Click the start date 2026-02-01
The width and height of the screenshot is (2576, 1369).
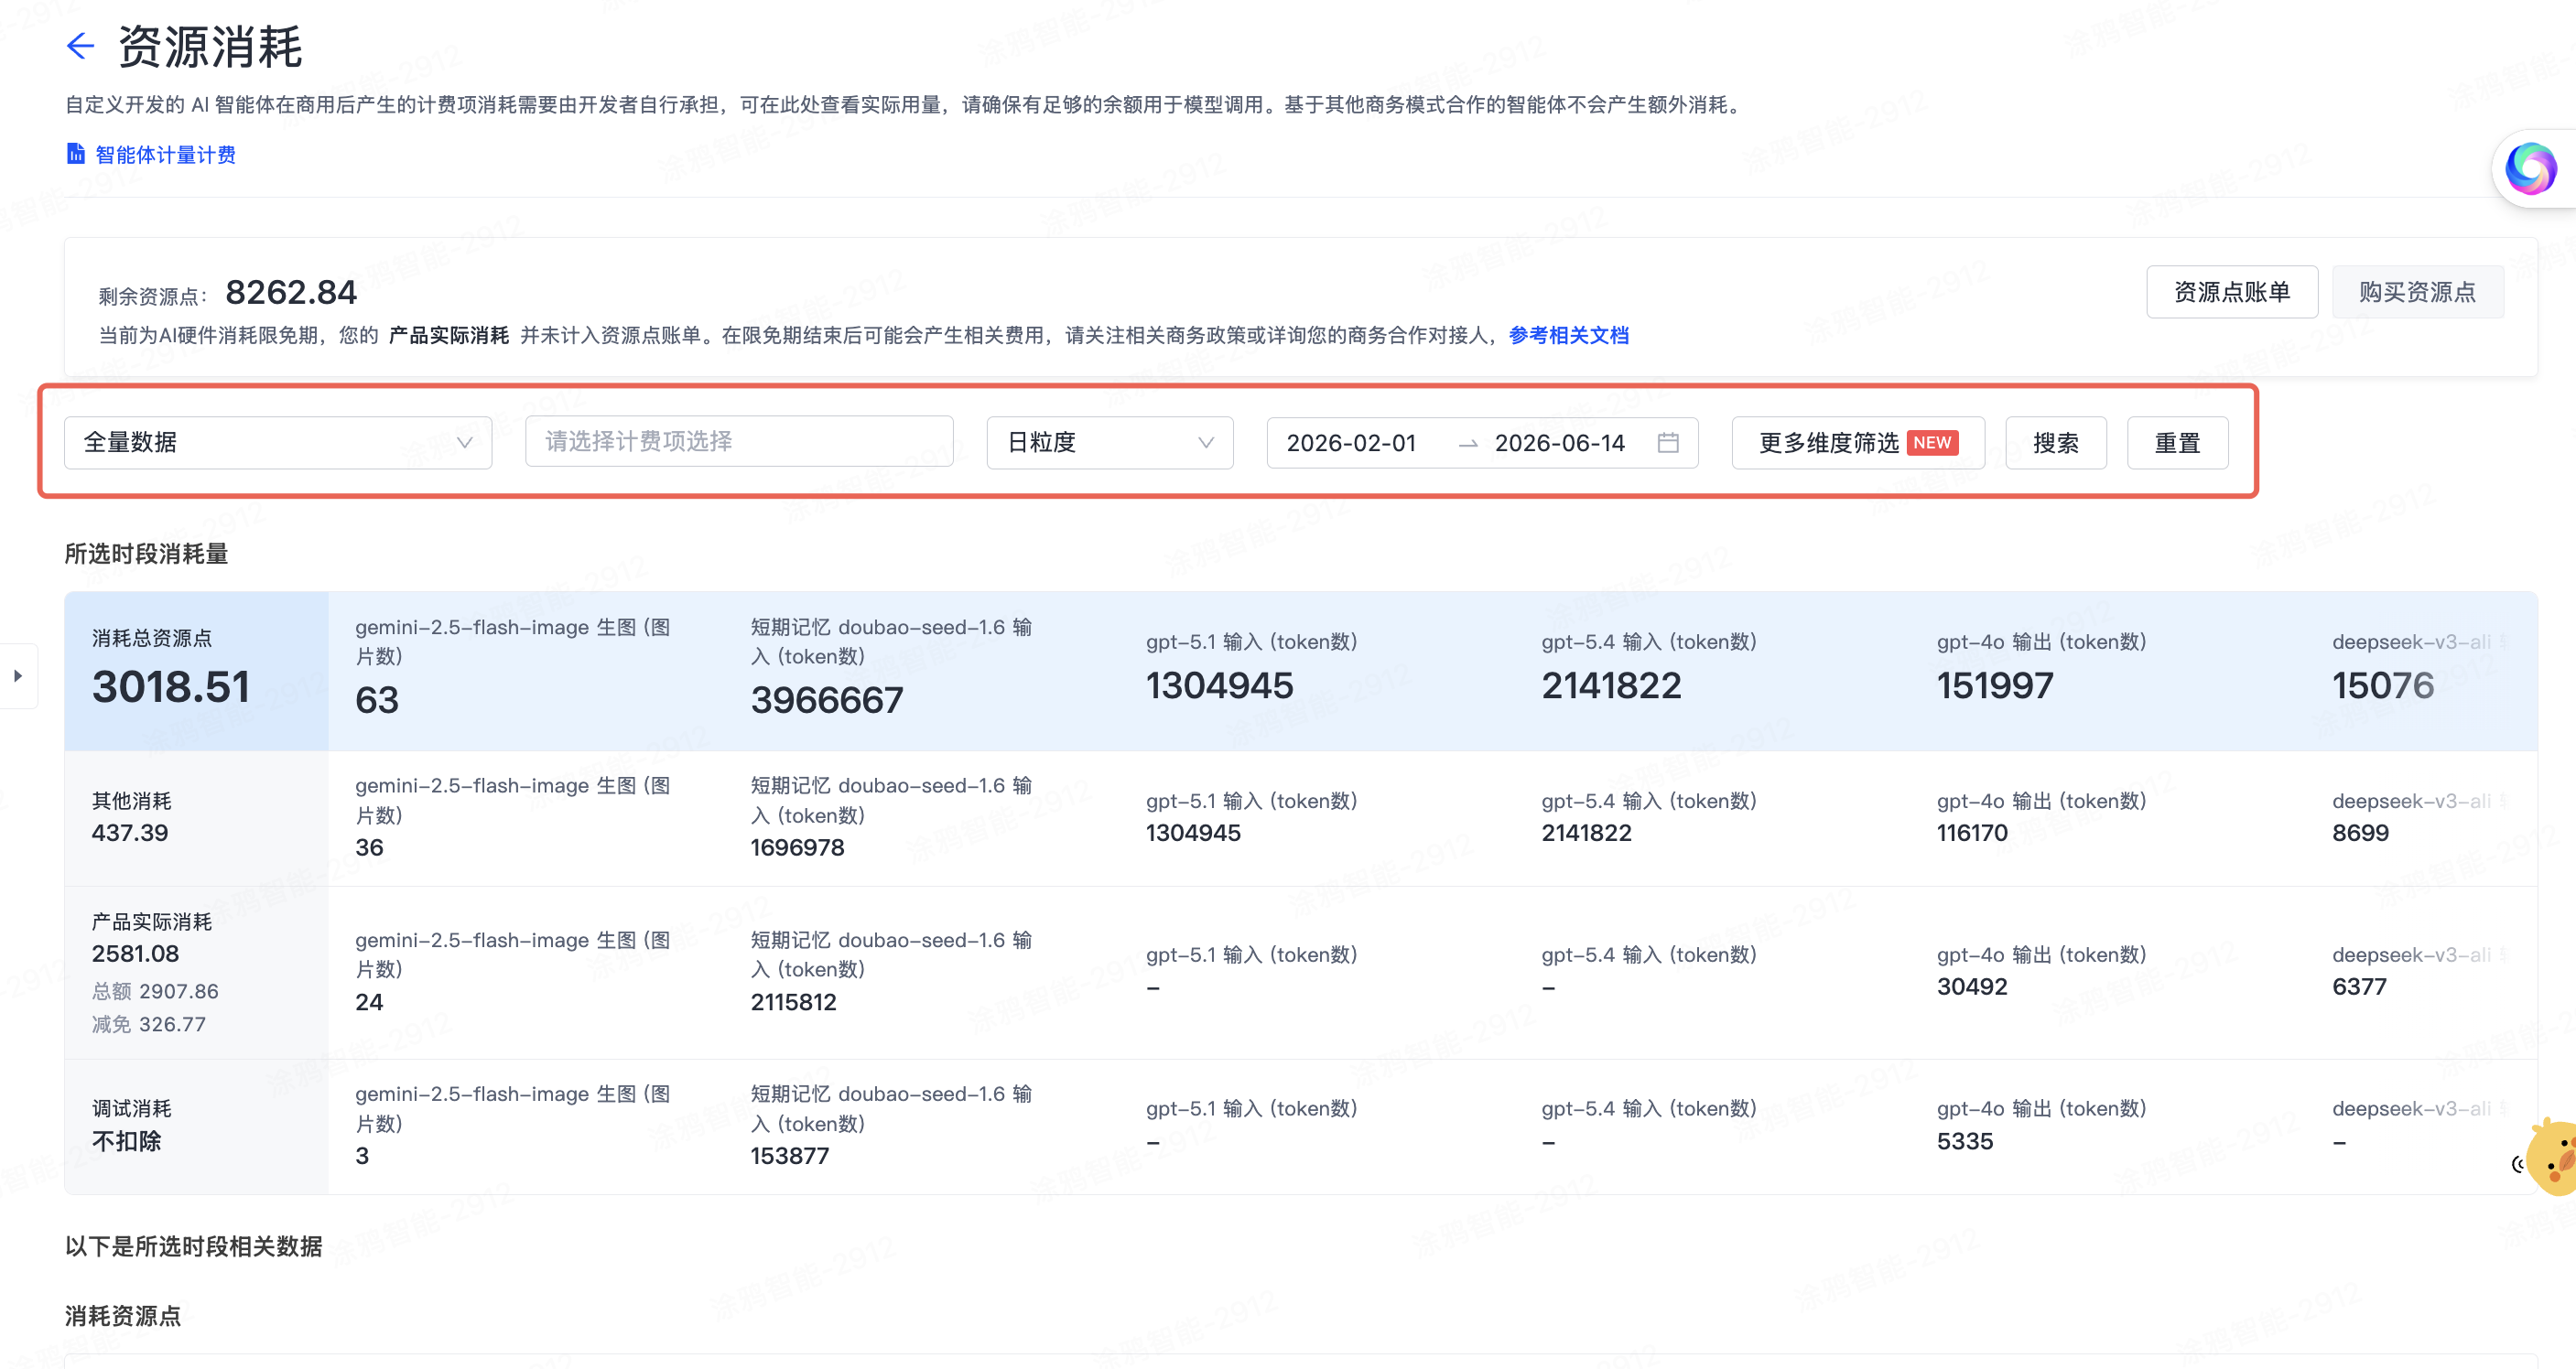(1351, 443)
